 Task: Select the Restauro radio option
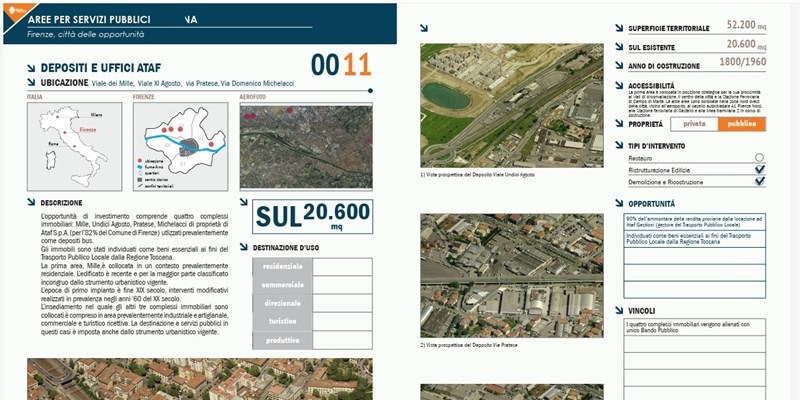[x=760, y=158]
